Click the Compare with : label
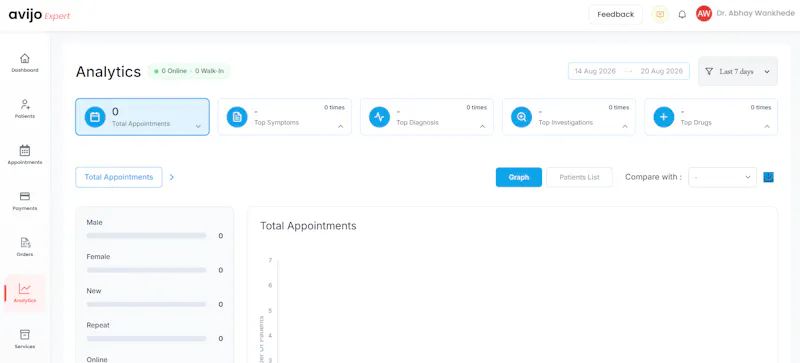Image resolution: width=800 pixels, height=363 pixels. click(x=654, y=177)
